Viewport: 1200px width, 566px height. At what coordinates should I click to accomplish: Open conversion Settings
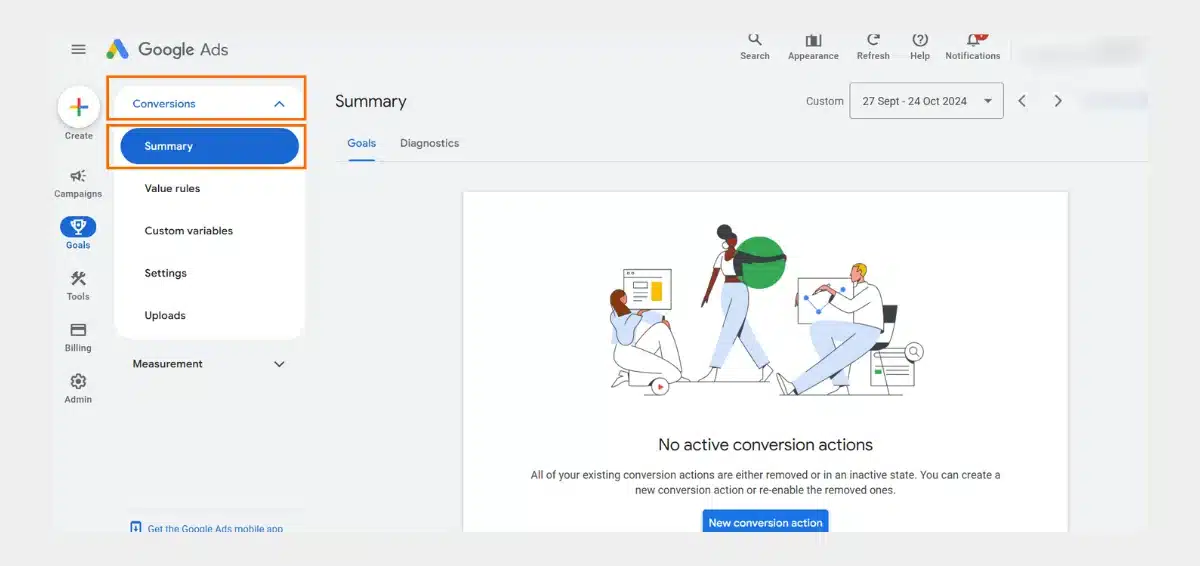166,273
